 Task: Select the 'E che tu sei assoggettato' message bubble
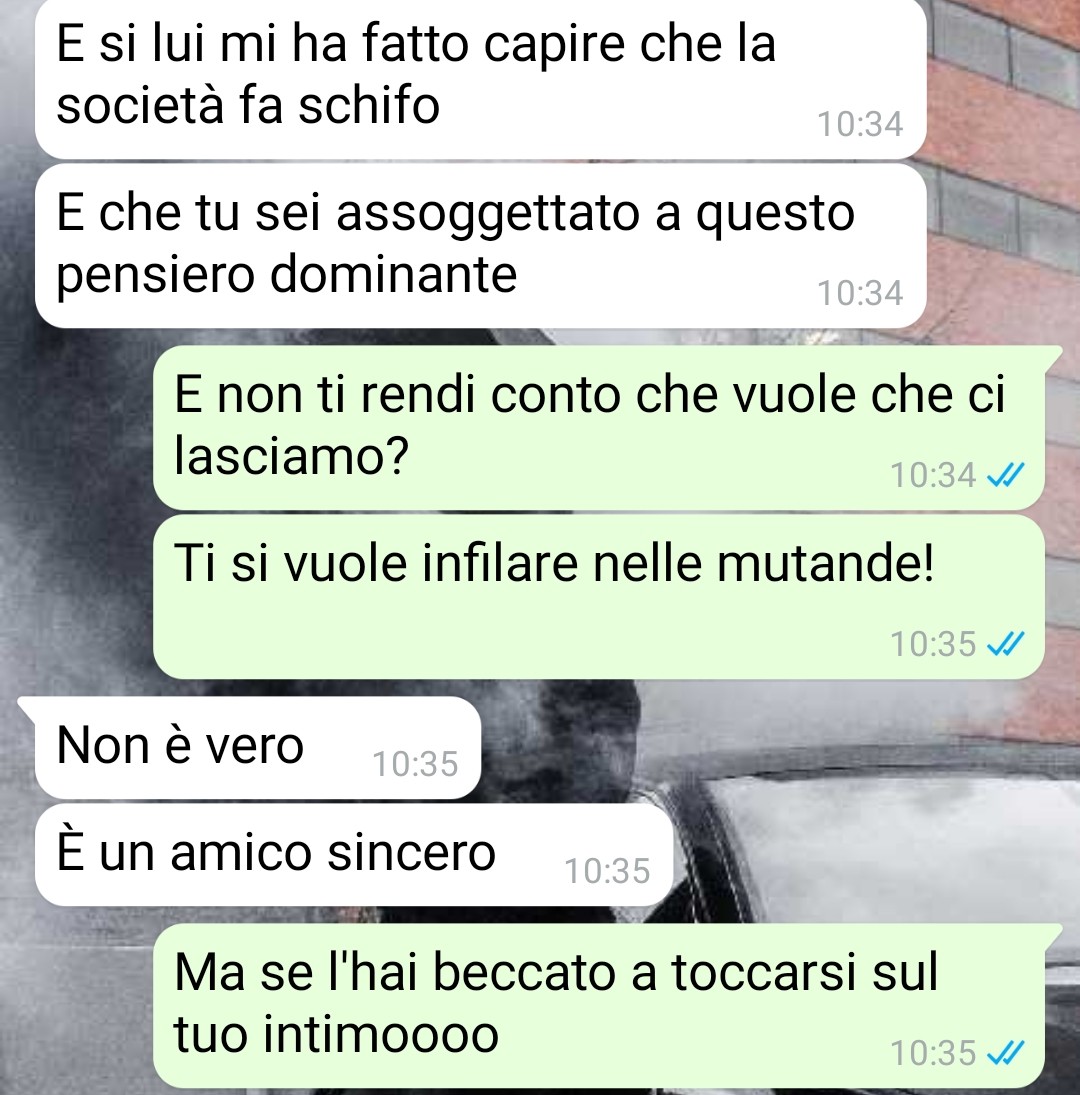(x=480, y=246)
